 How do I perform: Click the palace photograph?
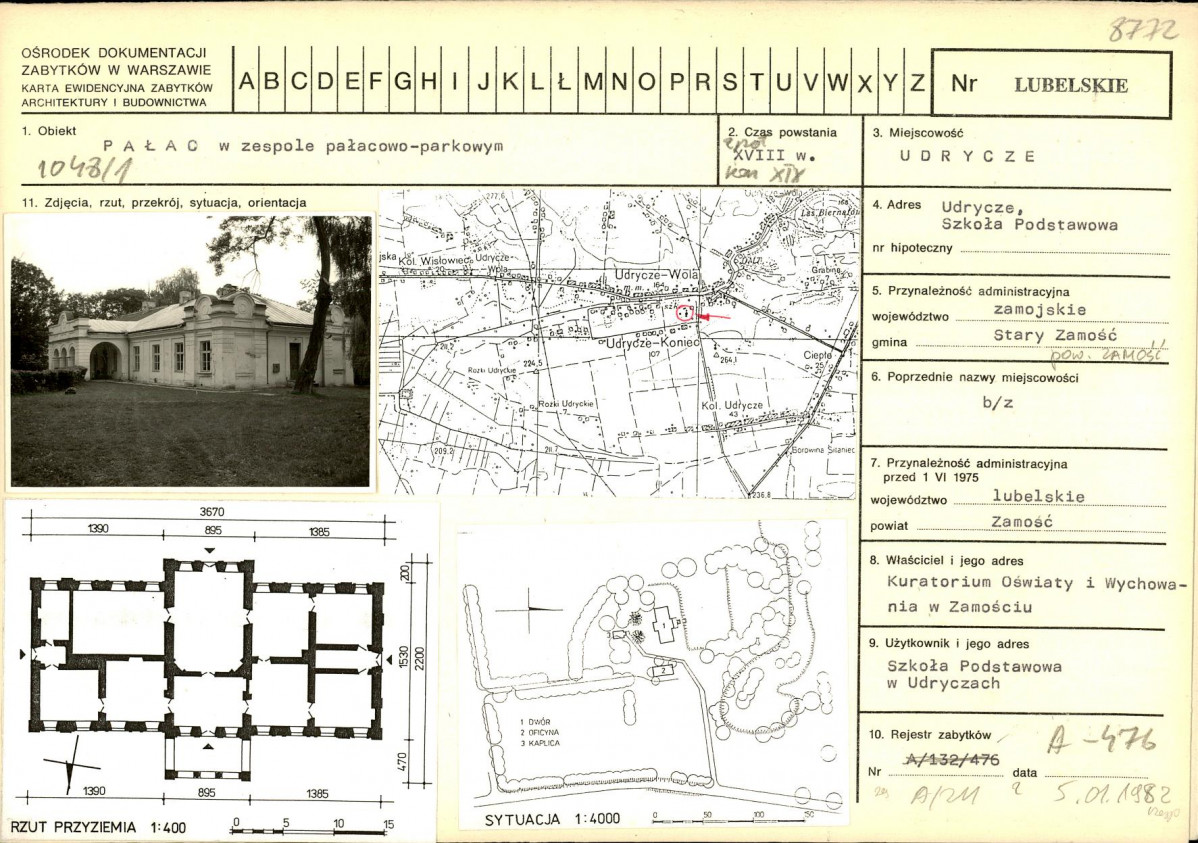pos(190,351)
